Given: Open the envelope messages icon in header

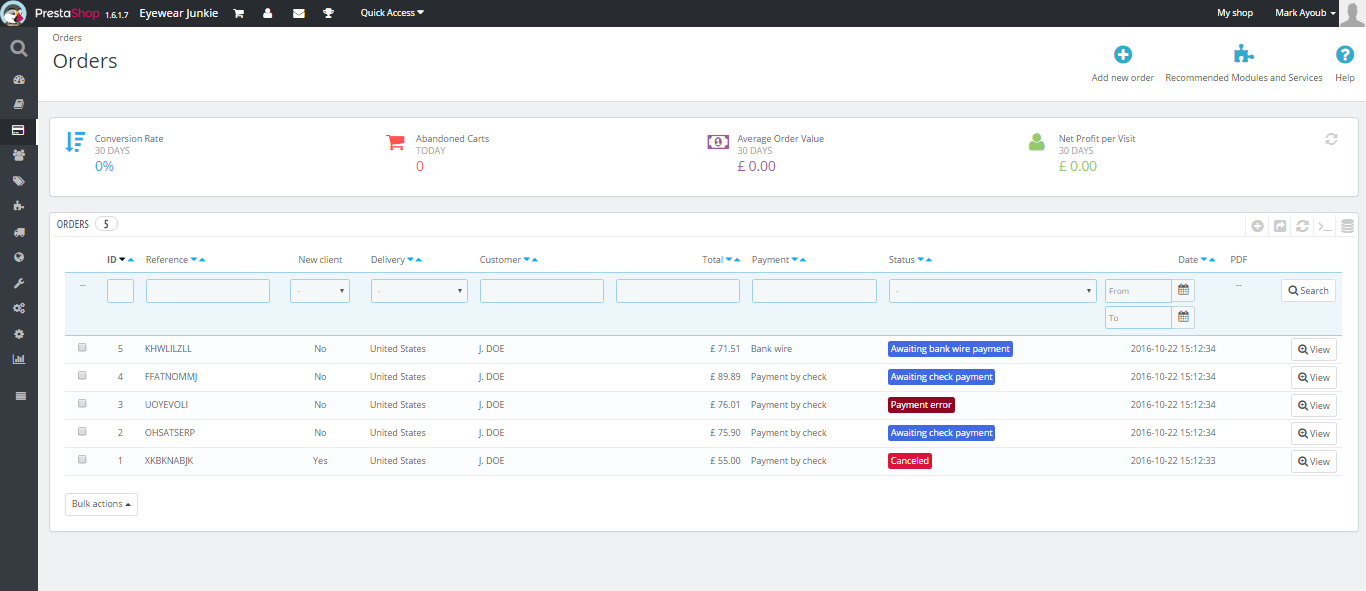Looking at the screenshot, I should pos(298,13).
